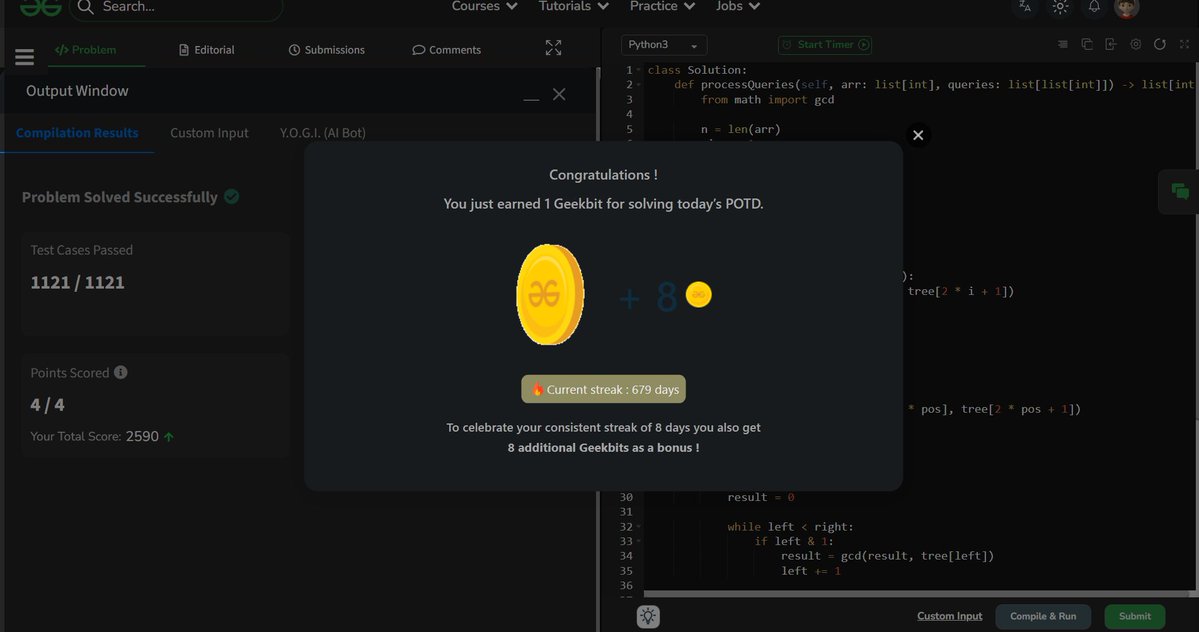The width and height of the screenshot is (1199, 632).
Task: Minimize the Output Window
Action: pyautogui.click(x=531, y=99)
